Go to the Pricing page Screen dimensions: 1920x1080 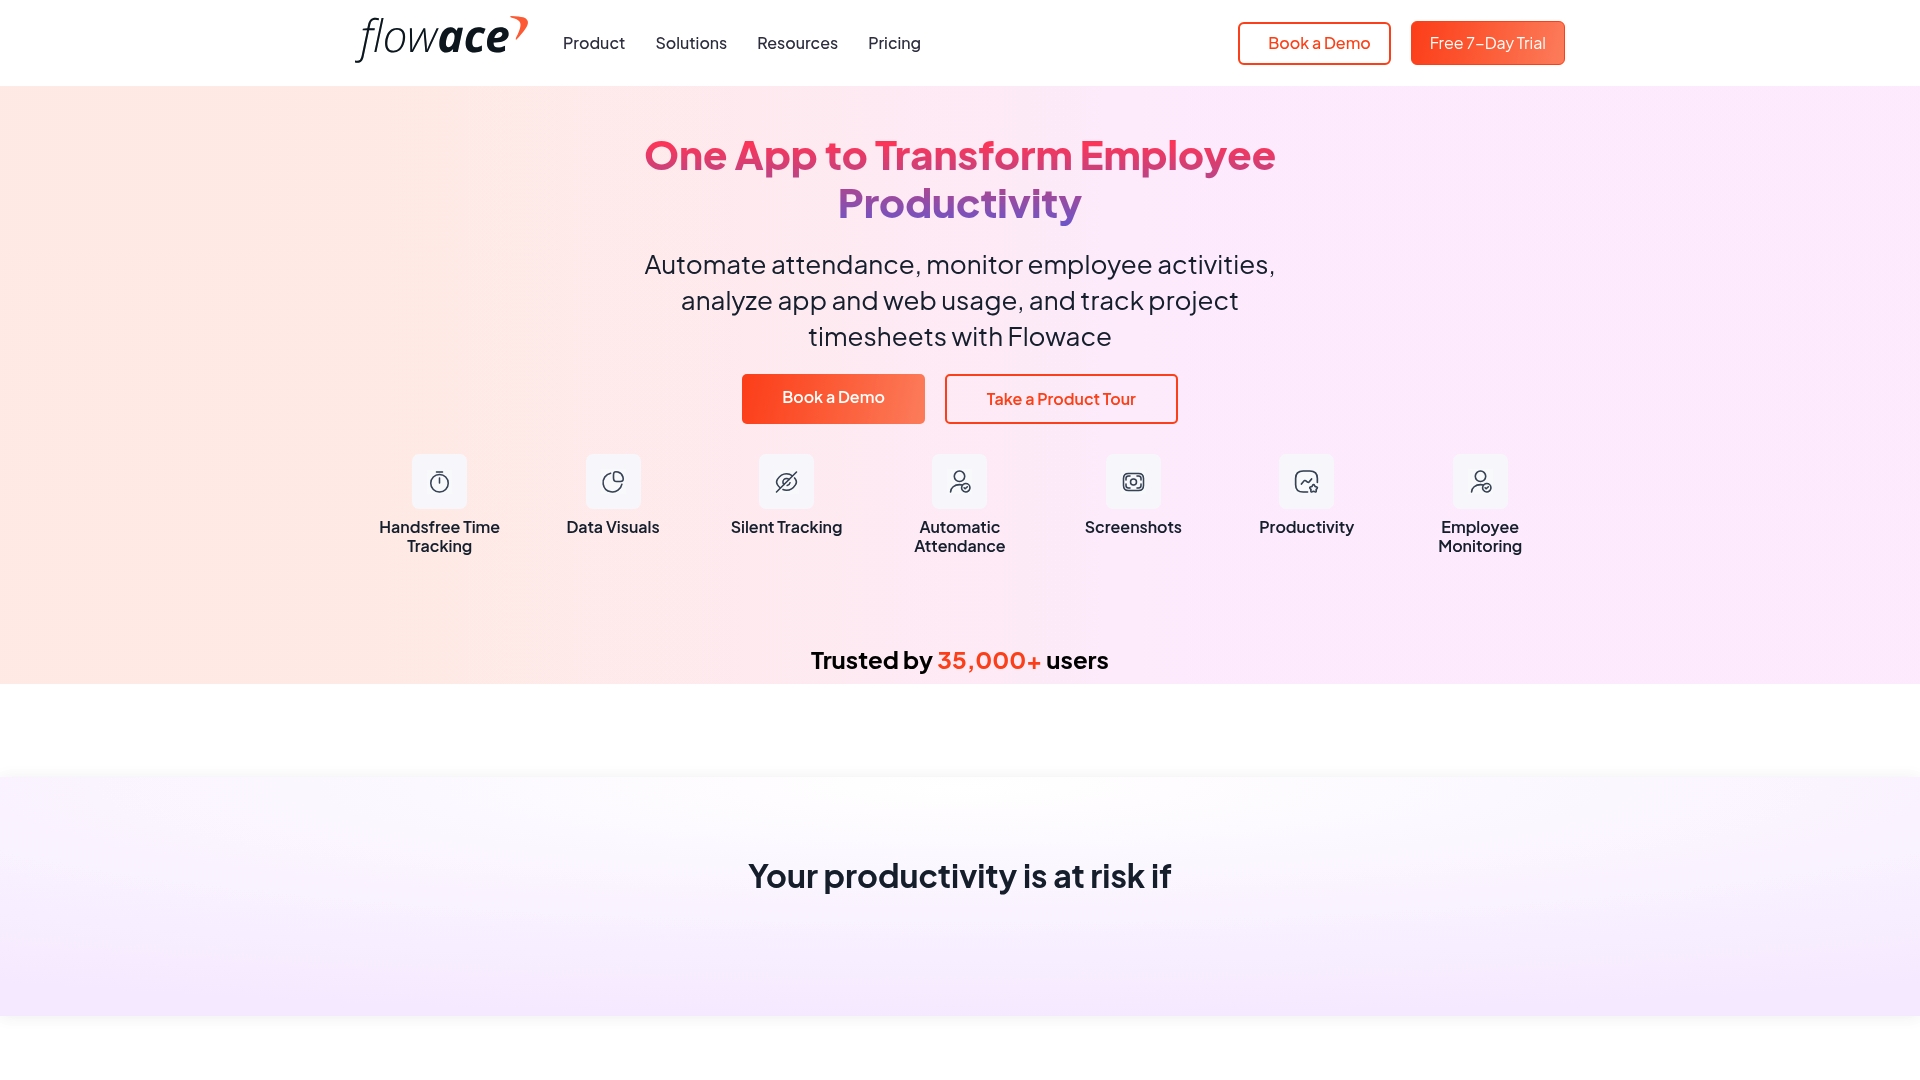894,43
